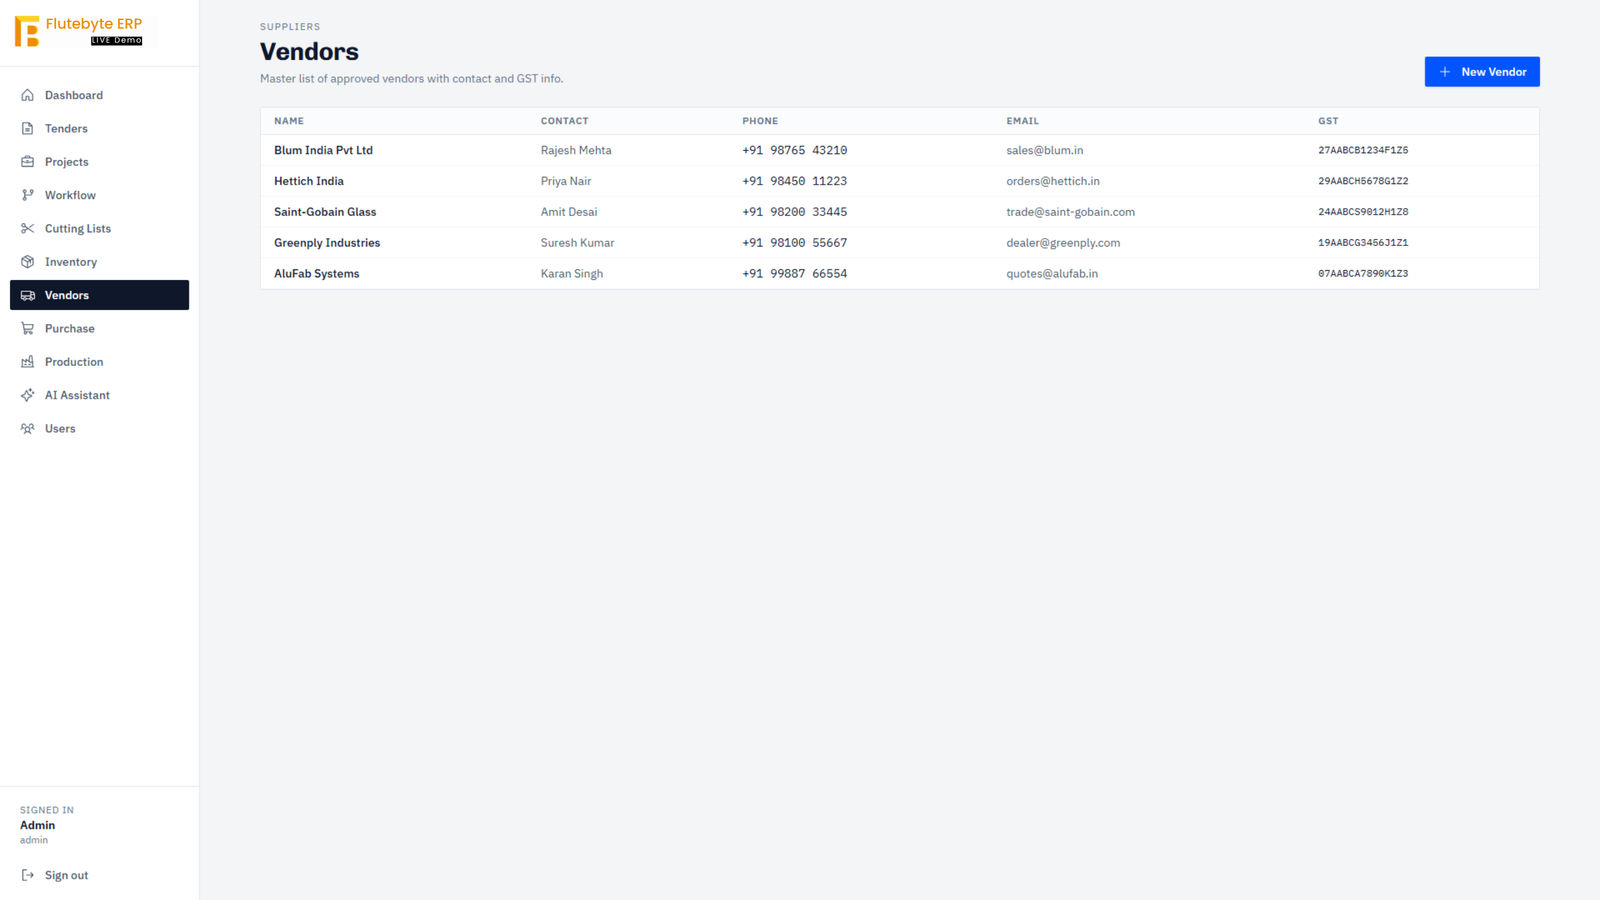Click the SUPPLIERS breadcrumb label

coord(290,27)
